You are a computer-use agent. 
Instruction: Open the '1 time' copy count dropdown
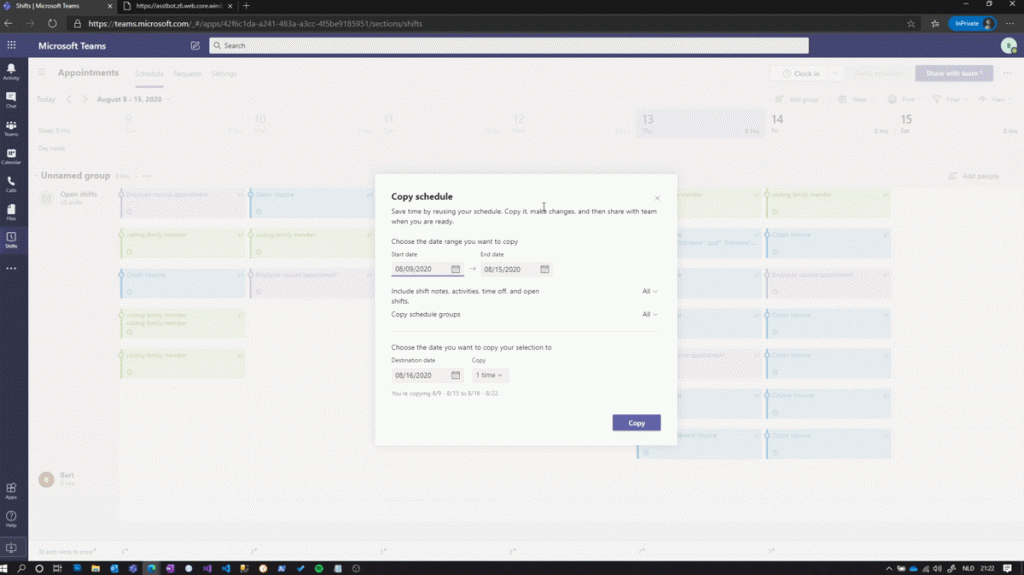(490, 375)
